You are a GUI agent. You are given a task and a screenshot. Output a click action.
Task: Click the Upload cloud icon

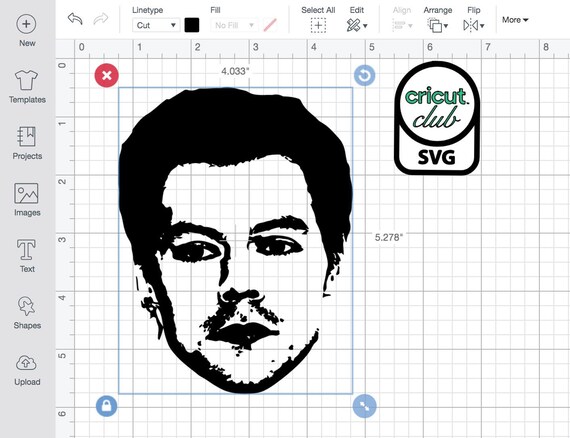(x=26, y=363)
